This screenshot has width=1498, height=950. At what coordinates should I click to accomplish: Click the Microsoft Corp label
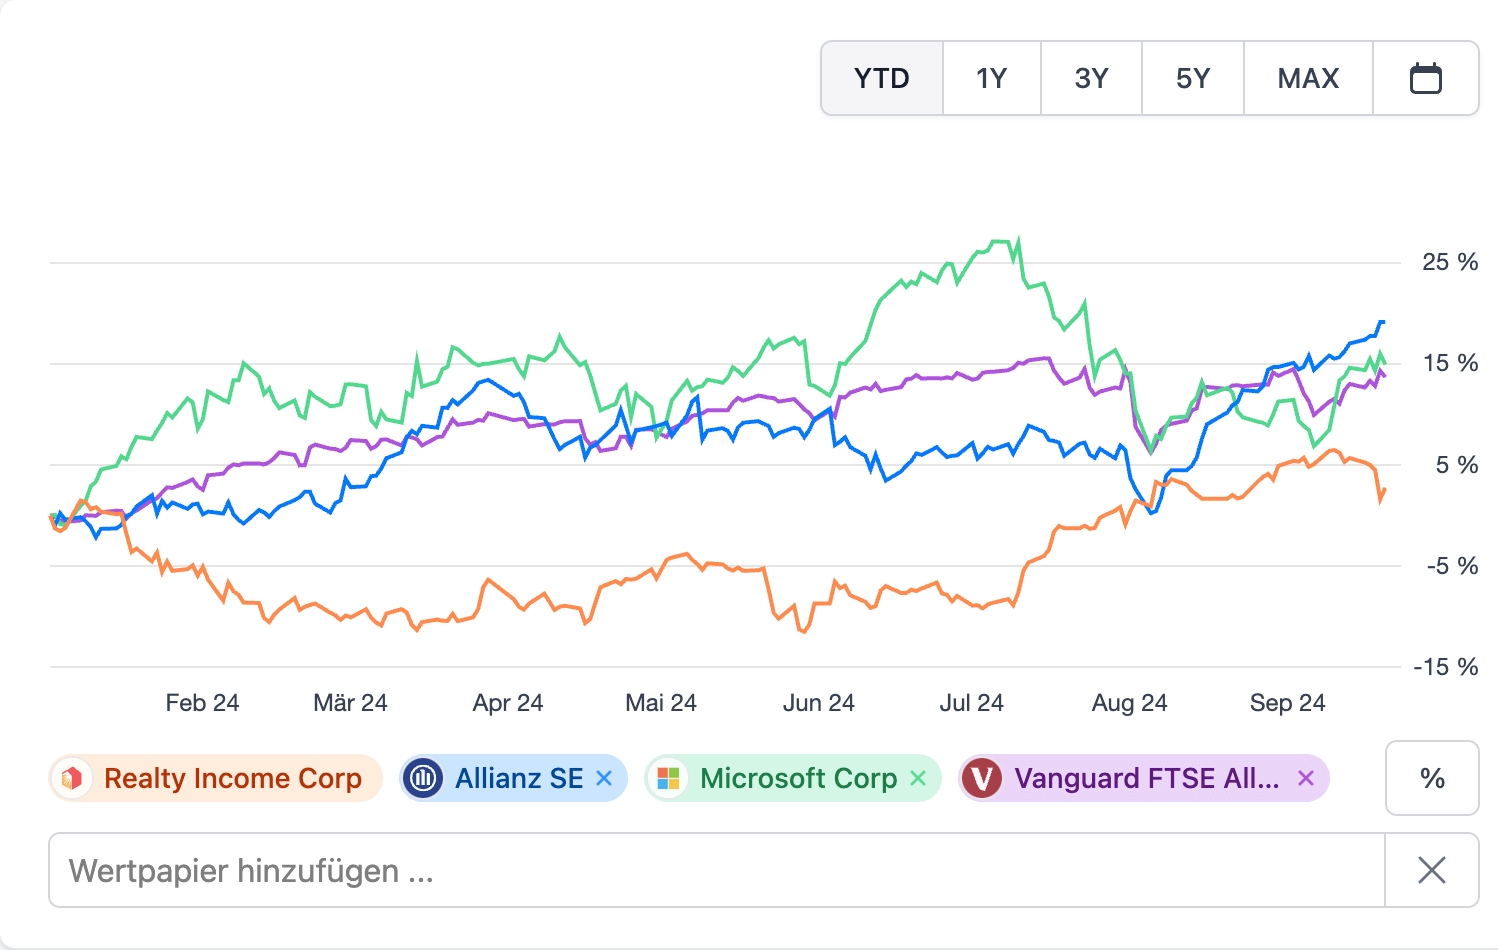click(798, 778)
